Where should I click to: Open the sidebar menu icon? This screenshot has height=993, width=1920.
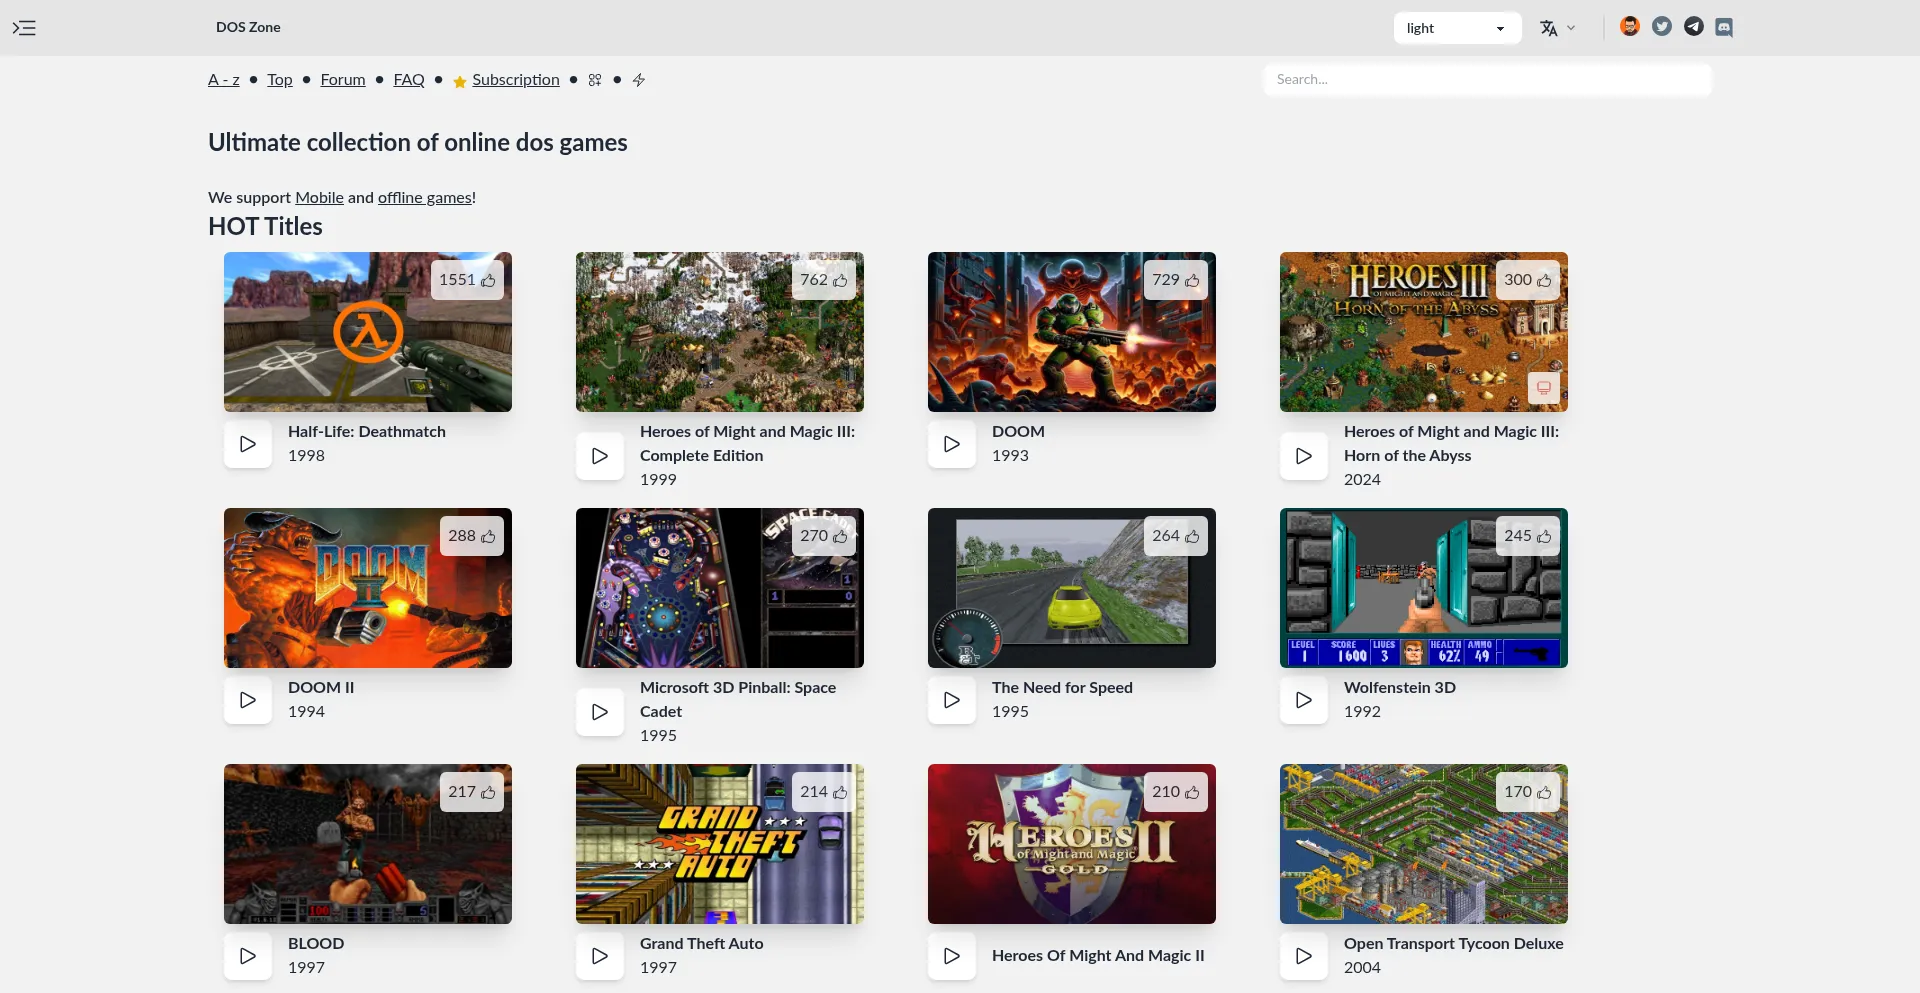(x=24, y=28)
